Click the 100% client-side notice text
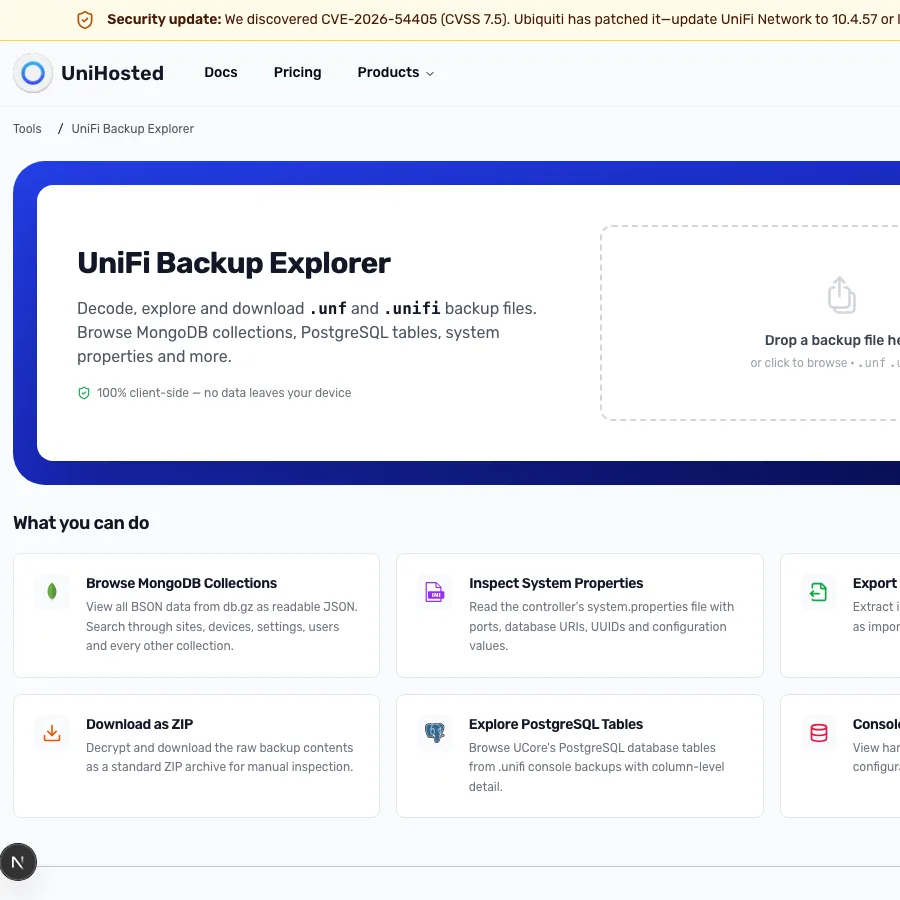 pyautogui.click(x=224, y=393)
